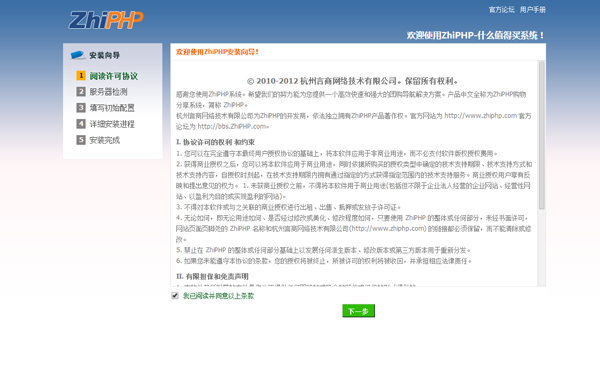Select the 阅读许可协议 step
The height and width of the screenshot is (389, 600).
pos(114,76)
